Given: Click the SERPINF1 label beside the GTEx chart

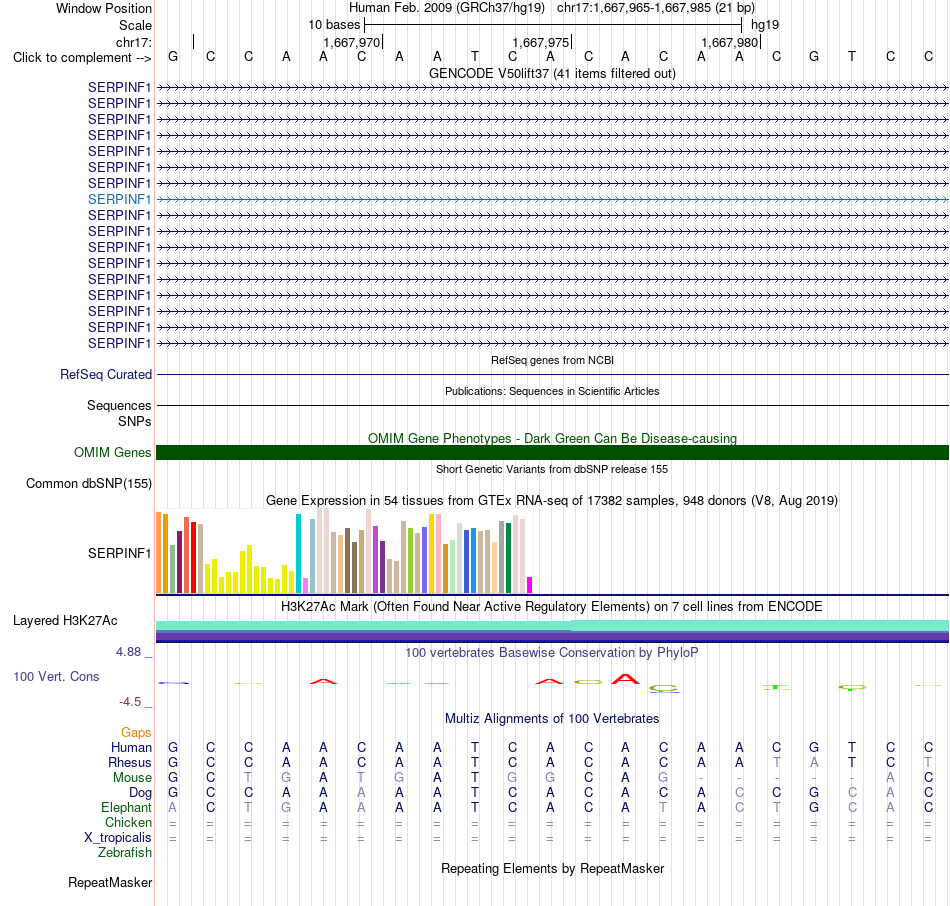Looking at the screenshot, I should pos(119,553).
